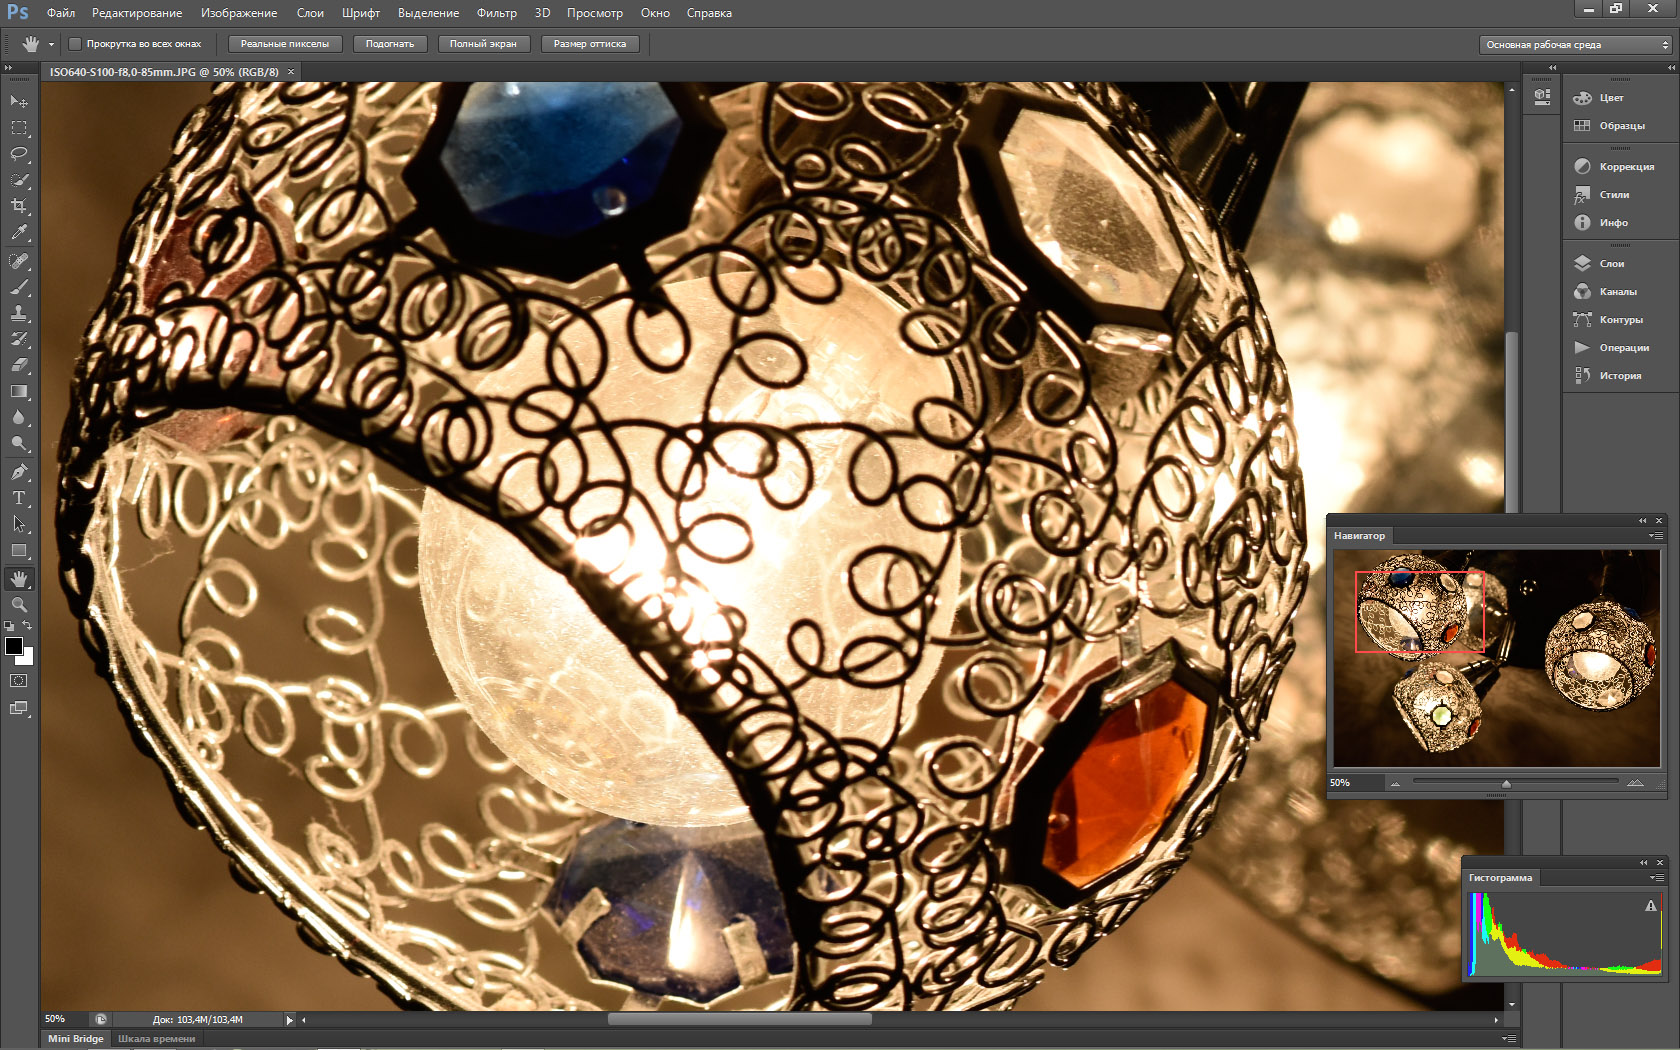Click the 'Полный экран' button
Image resolution: width=1680 pixels, height=1050 pixels.
point(483,44)
